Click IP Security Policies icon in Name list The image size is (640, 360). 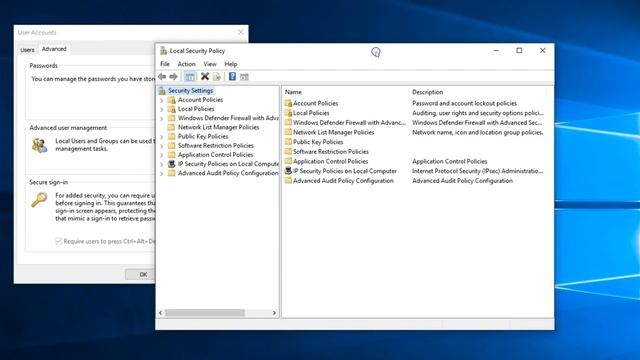click(x=288, y=171)
